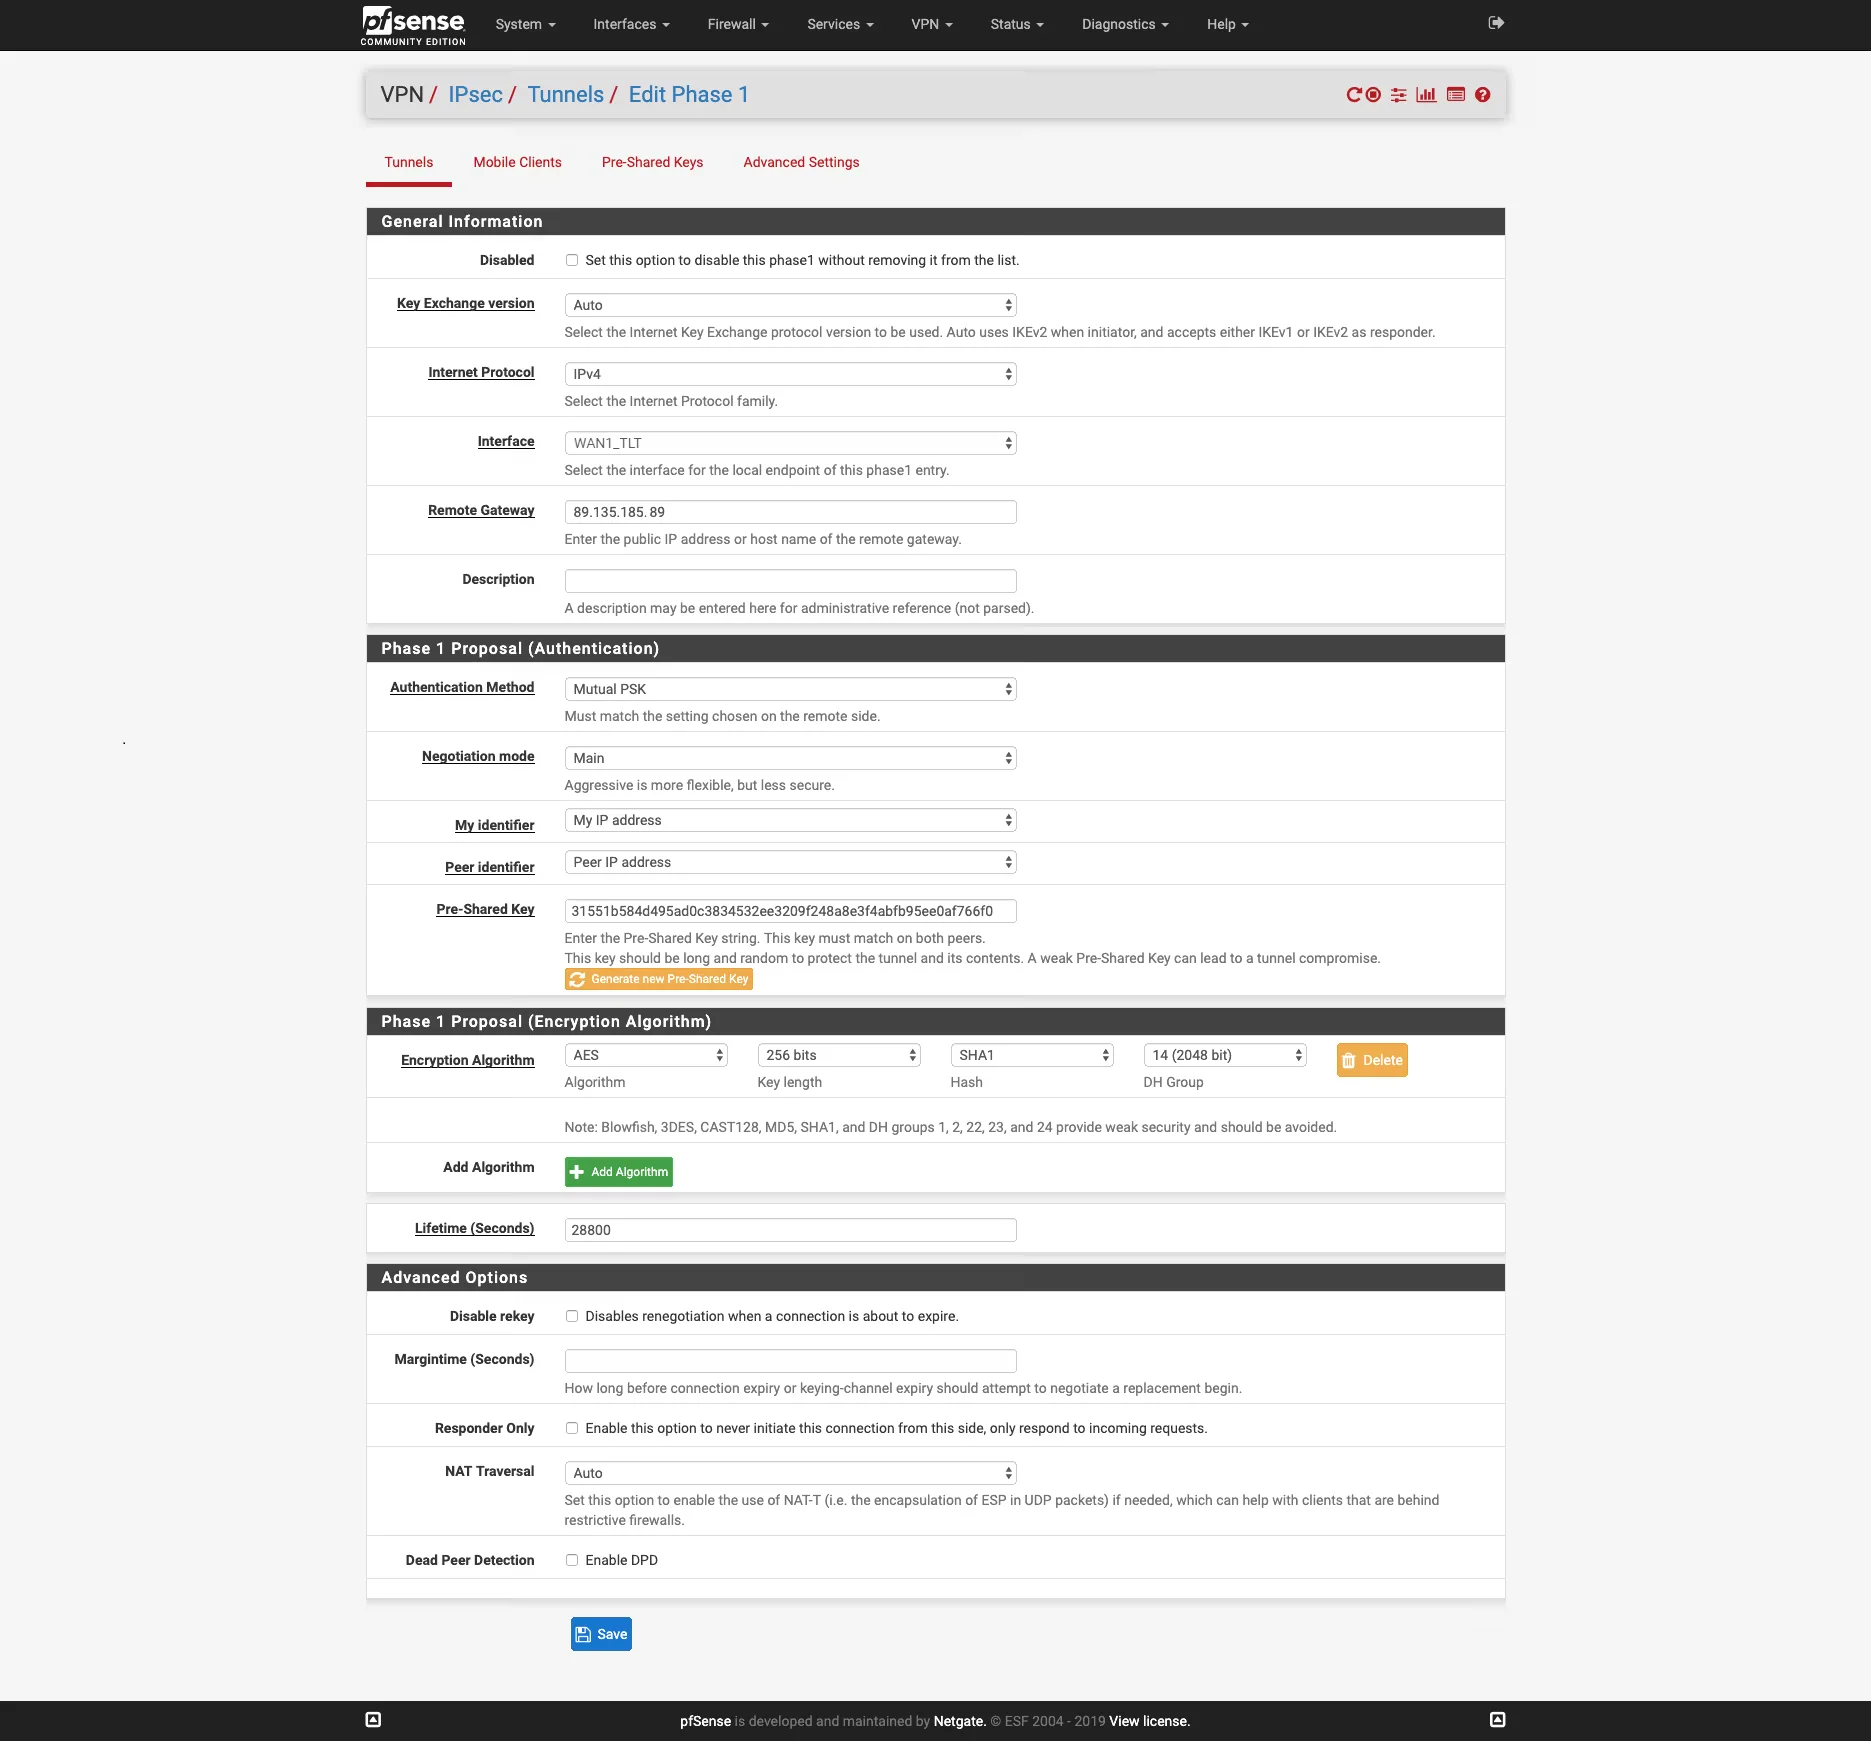Edit the Remote Gateway address field
Viewport: 1871px width, 1741px height.
(x=789, y=511)
